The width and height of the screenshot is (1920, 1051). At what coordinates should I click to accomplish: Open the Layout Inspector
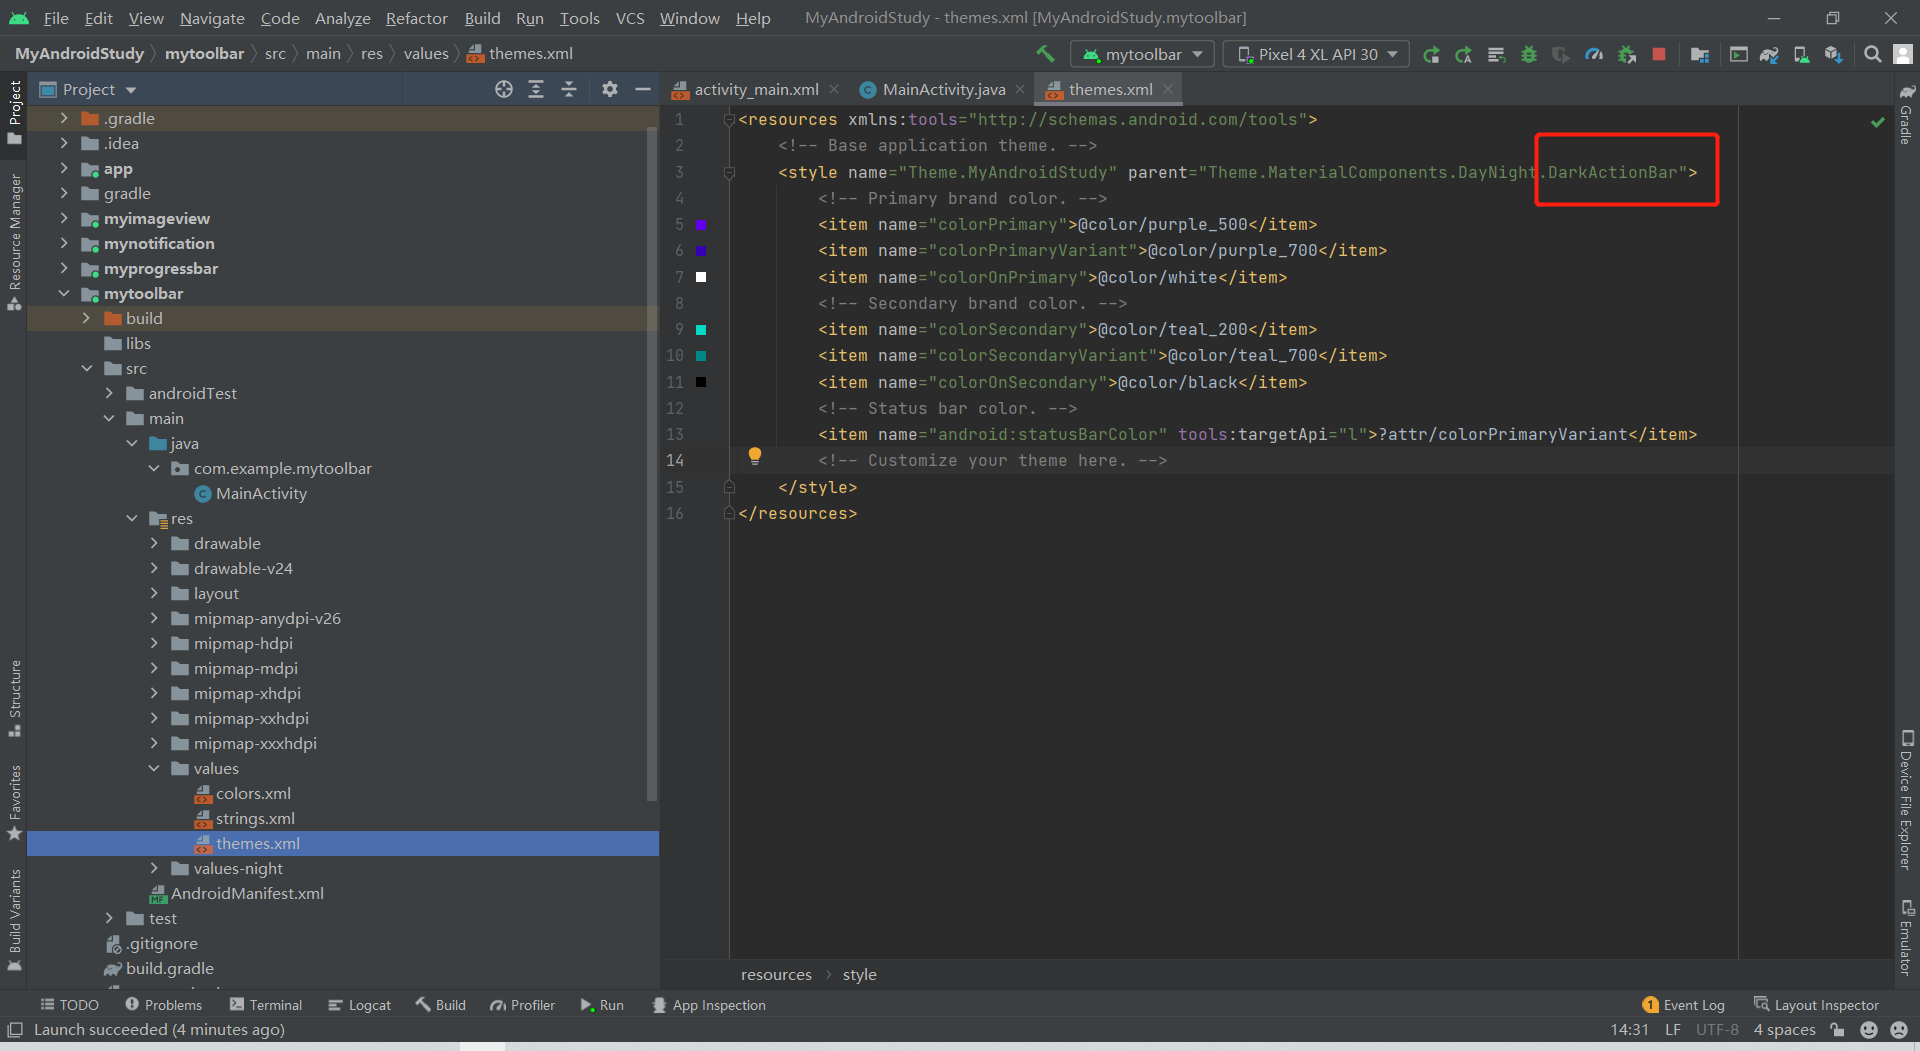coord(1824,1005)
